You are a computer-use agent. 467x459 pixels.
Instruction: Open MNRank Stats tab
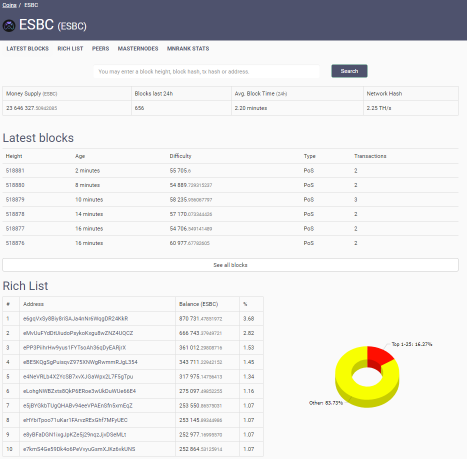(188, 49)
